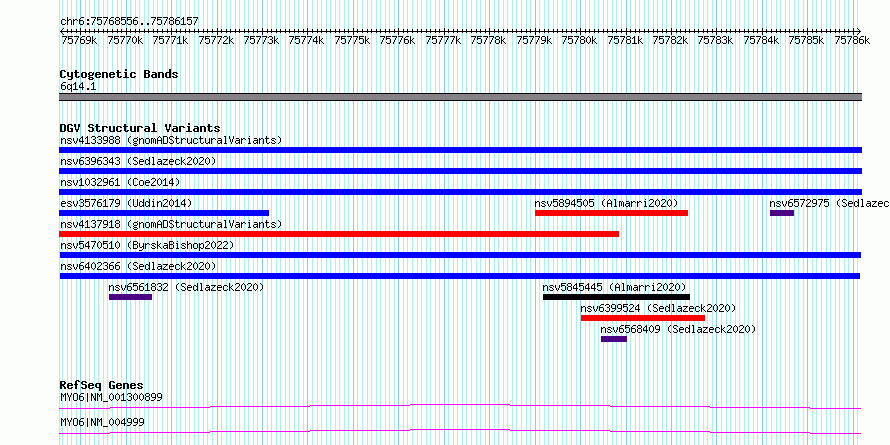
Task: Open nsv5845445 (Almarri2020) label
Action: pyautogui.click(x=615, y=287)
